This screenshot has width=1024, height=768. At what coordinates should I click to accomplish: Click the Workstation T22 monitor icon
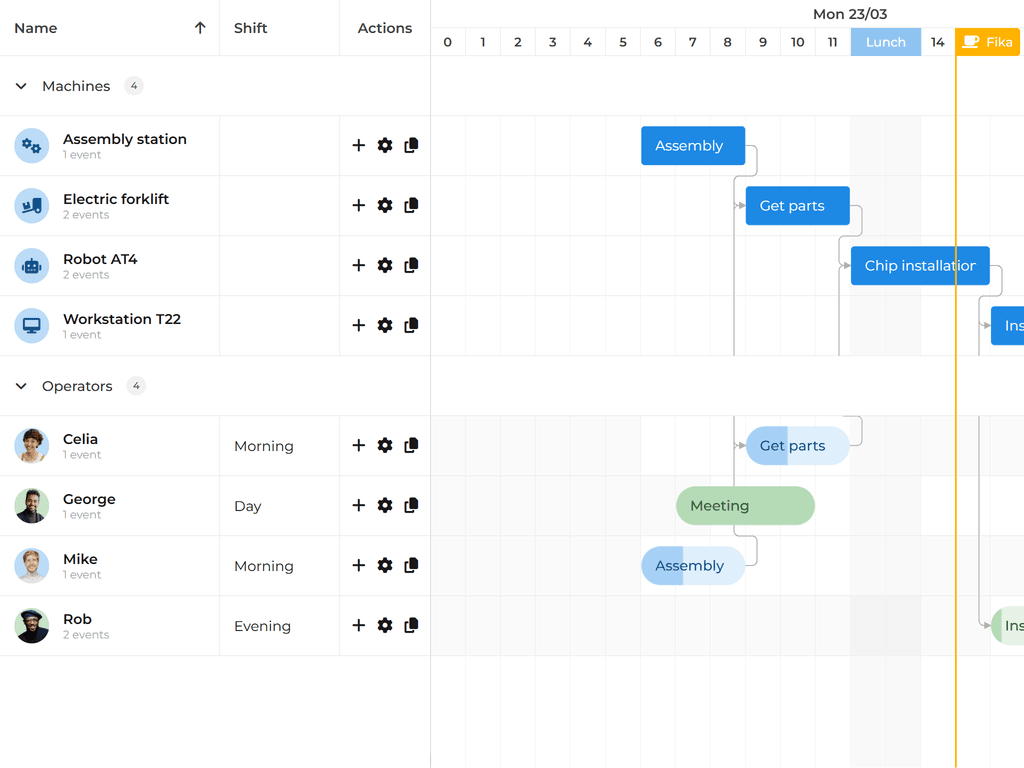point(31,325)
